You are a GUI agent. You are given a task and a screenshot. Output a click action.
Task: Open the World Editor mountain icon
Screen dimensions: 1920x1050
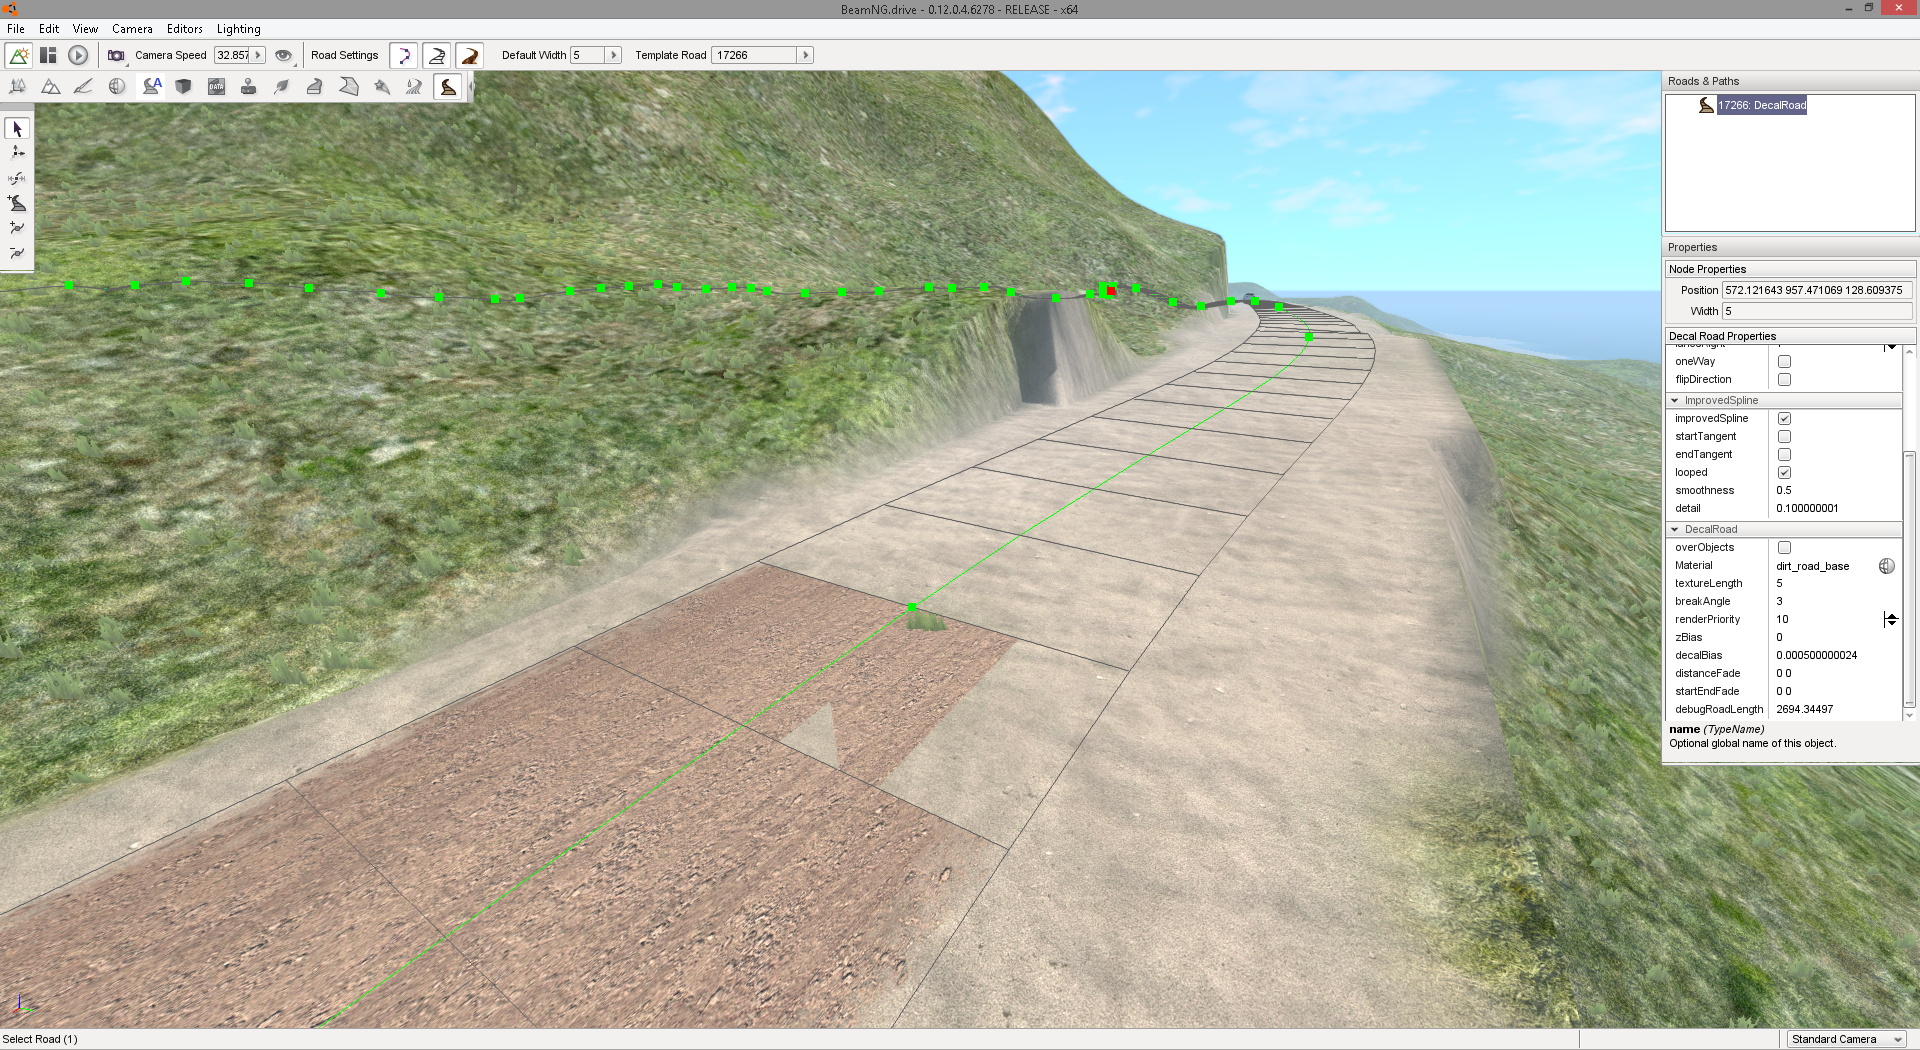pos(19,56)
